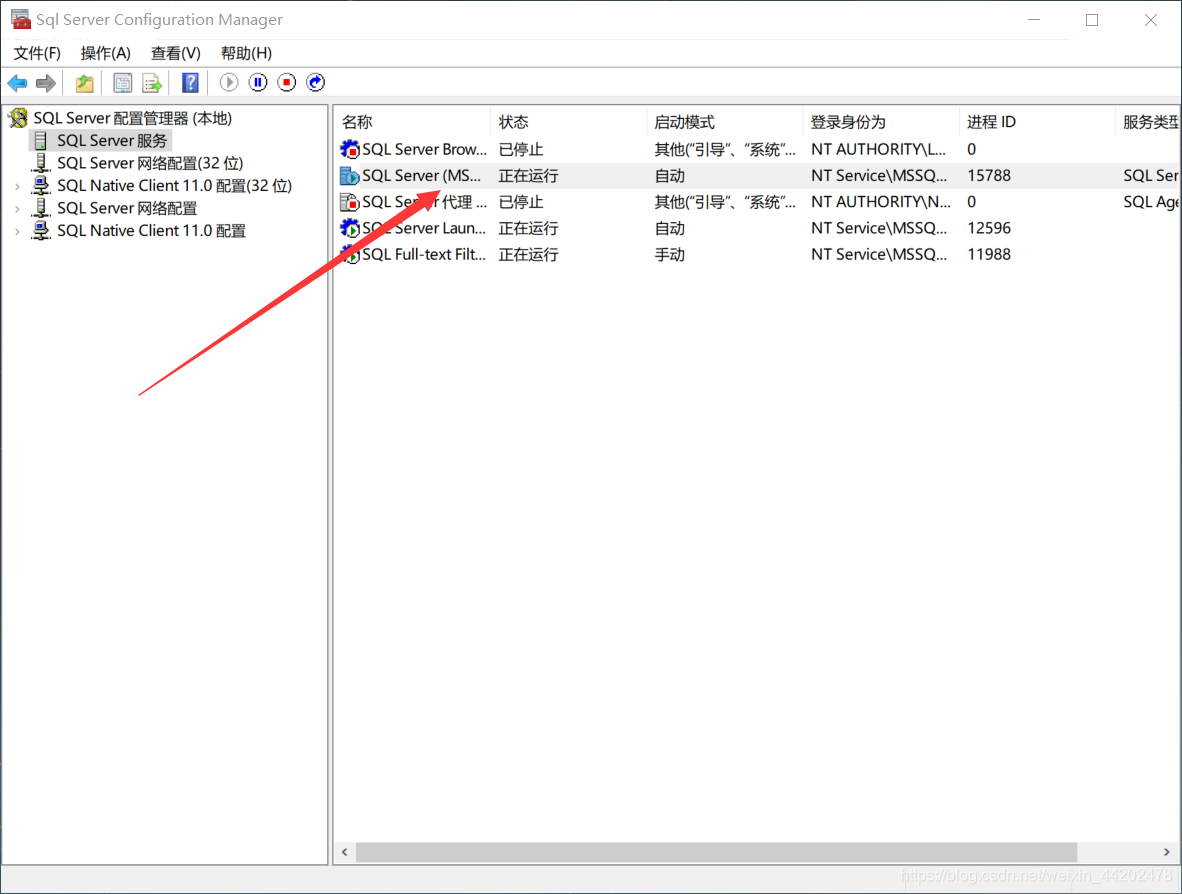The height and width of the screenshot is (894, 1182).
Task: Click process ID 15788 cell
Action: 989,176
